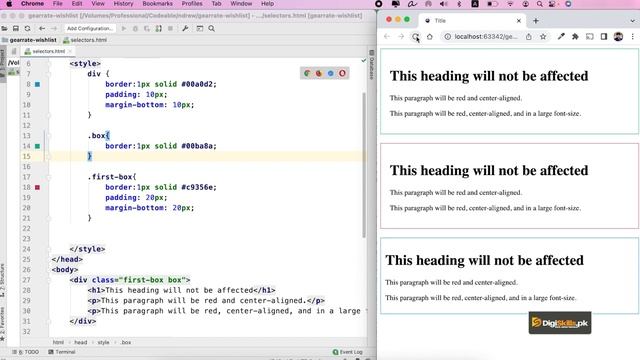This screenshot has width=640, height=360.
Task: Click the project structure window icon
Action: tap(200, 29)
